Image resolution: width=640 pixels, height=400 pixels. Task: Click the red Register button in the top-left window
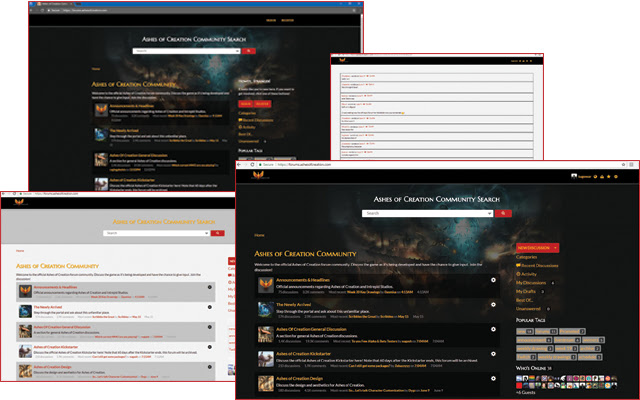[262, 104]
